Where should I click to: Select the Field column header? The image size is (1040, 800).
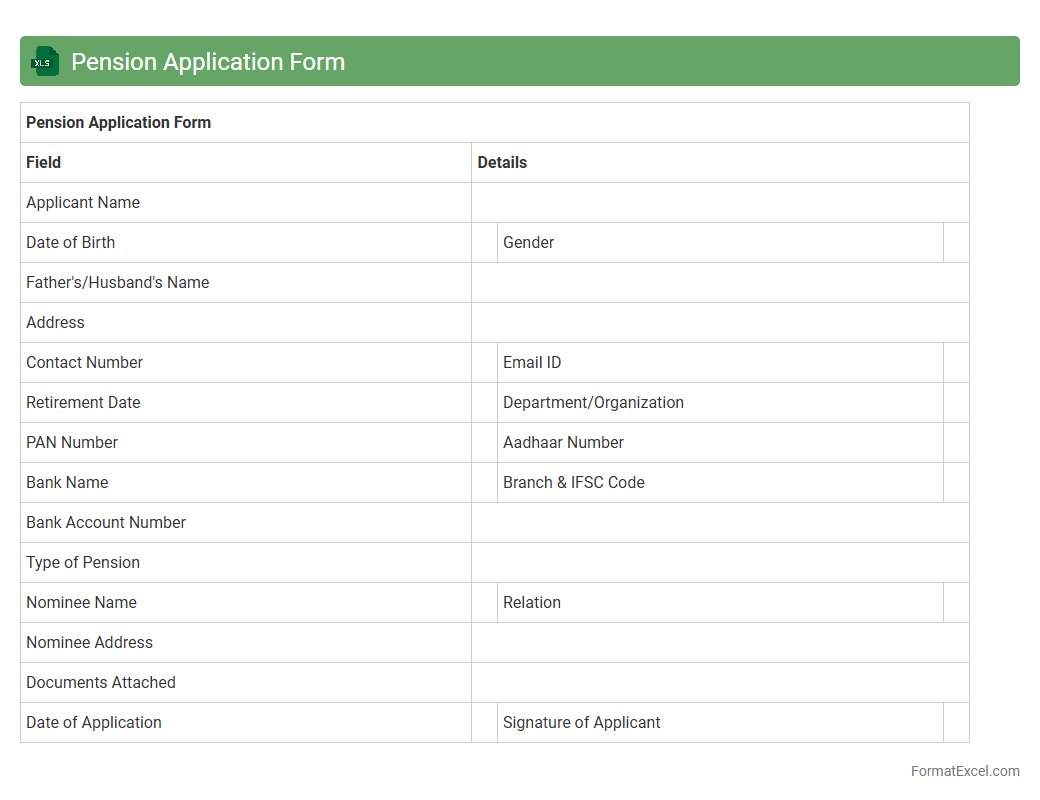(245, 163)
